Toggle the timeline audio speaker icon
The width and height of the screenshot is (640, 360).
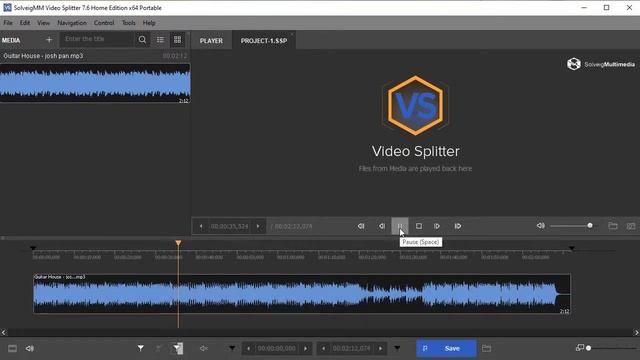[30, 348]
